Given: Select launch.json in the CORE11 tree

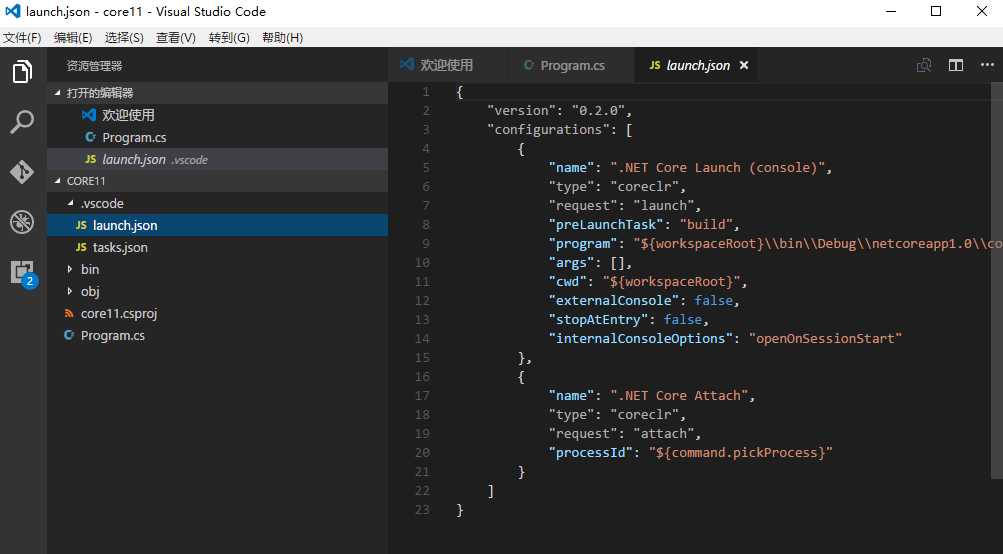Looking at the screenshot, I should click(217, 225).
